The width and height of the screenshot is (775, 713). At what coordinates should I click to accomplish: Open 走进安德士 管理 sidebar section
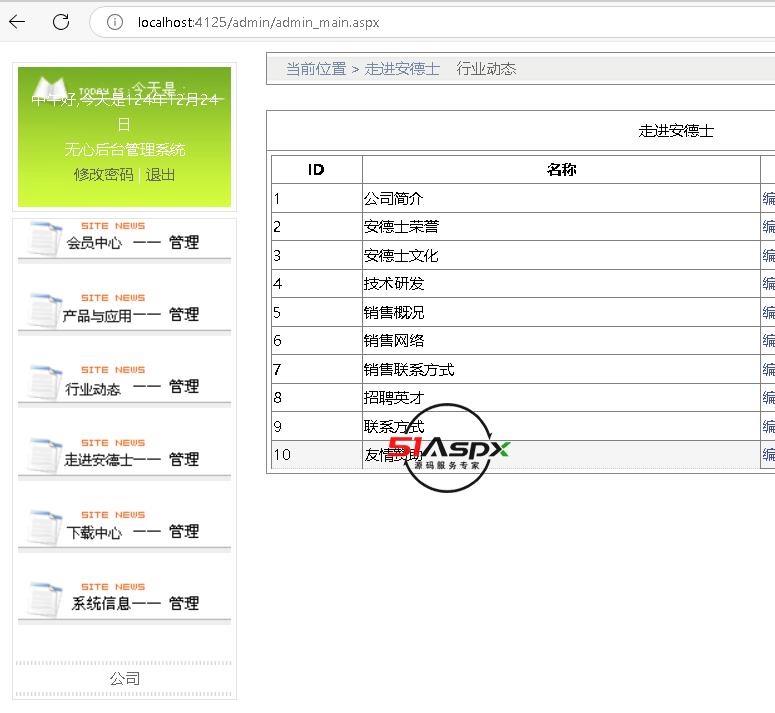125,457
